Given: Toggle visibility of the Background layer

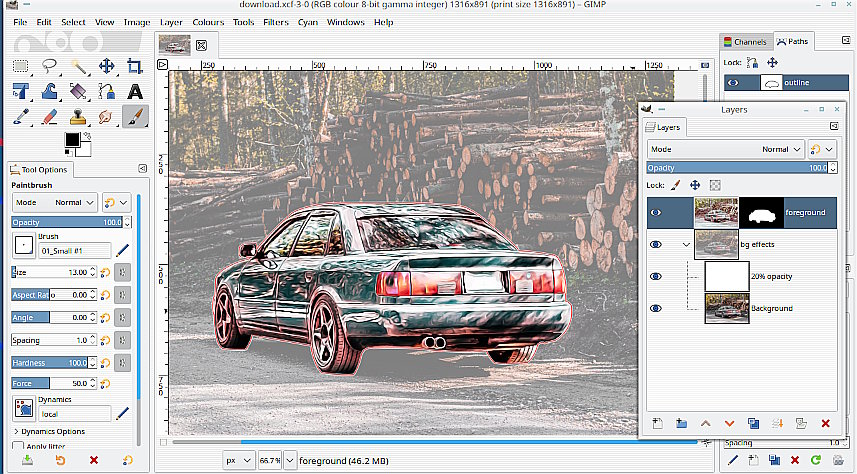Looking at the screenshot, I should click(x=656, y=308).
